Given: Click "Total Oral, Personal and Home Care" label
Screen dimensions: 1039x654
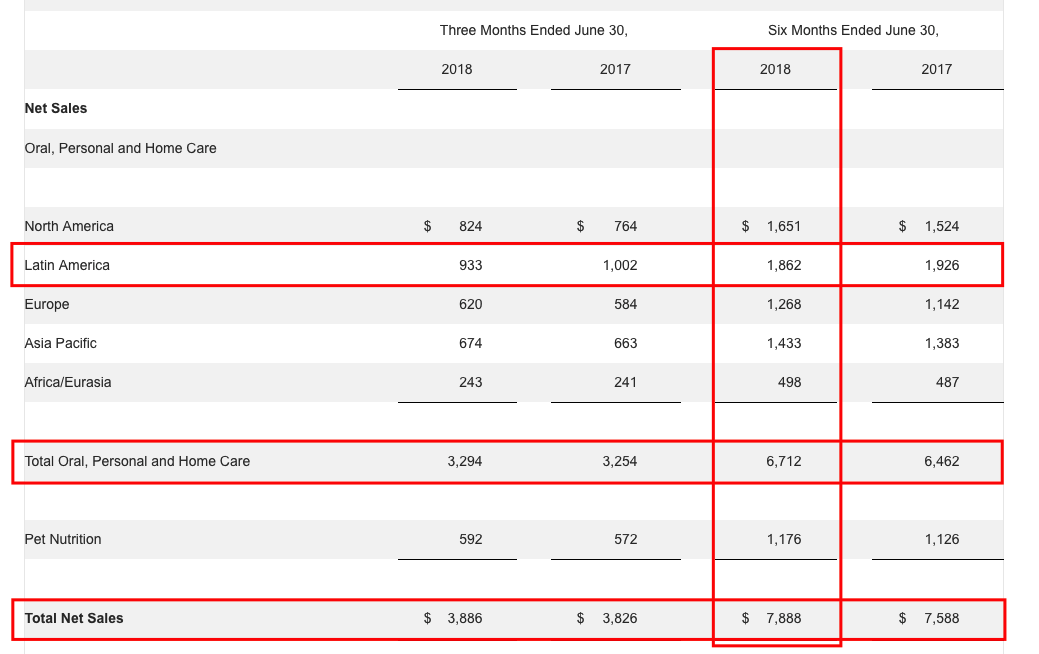Looking at the screenshot, I should point(137,461).
